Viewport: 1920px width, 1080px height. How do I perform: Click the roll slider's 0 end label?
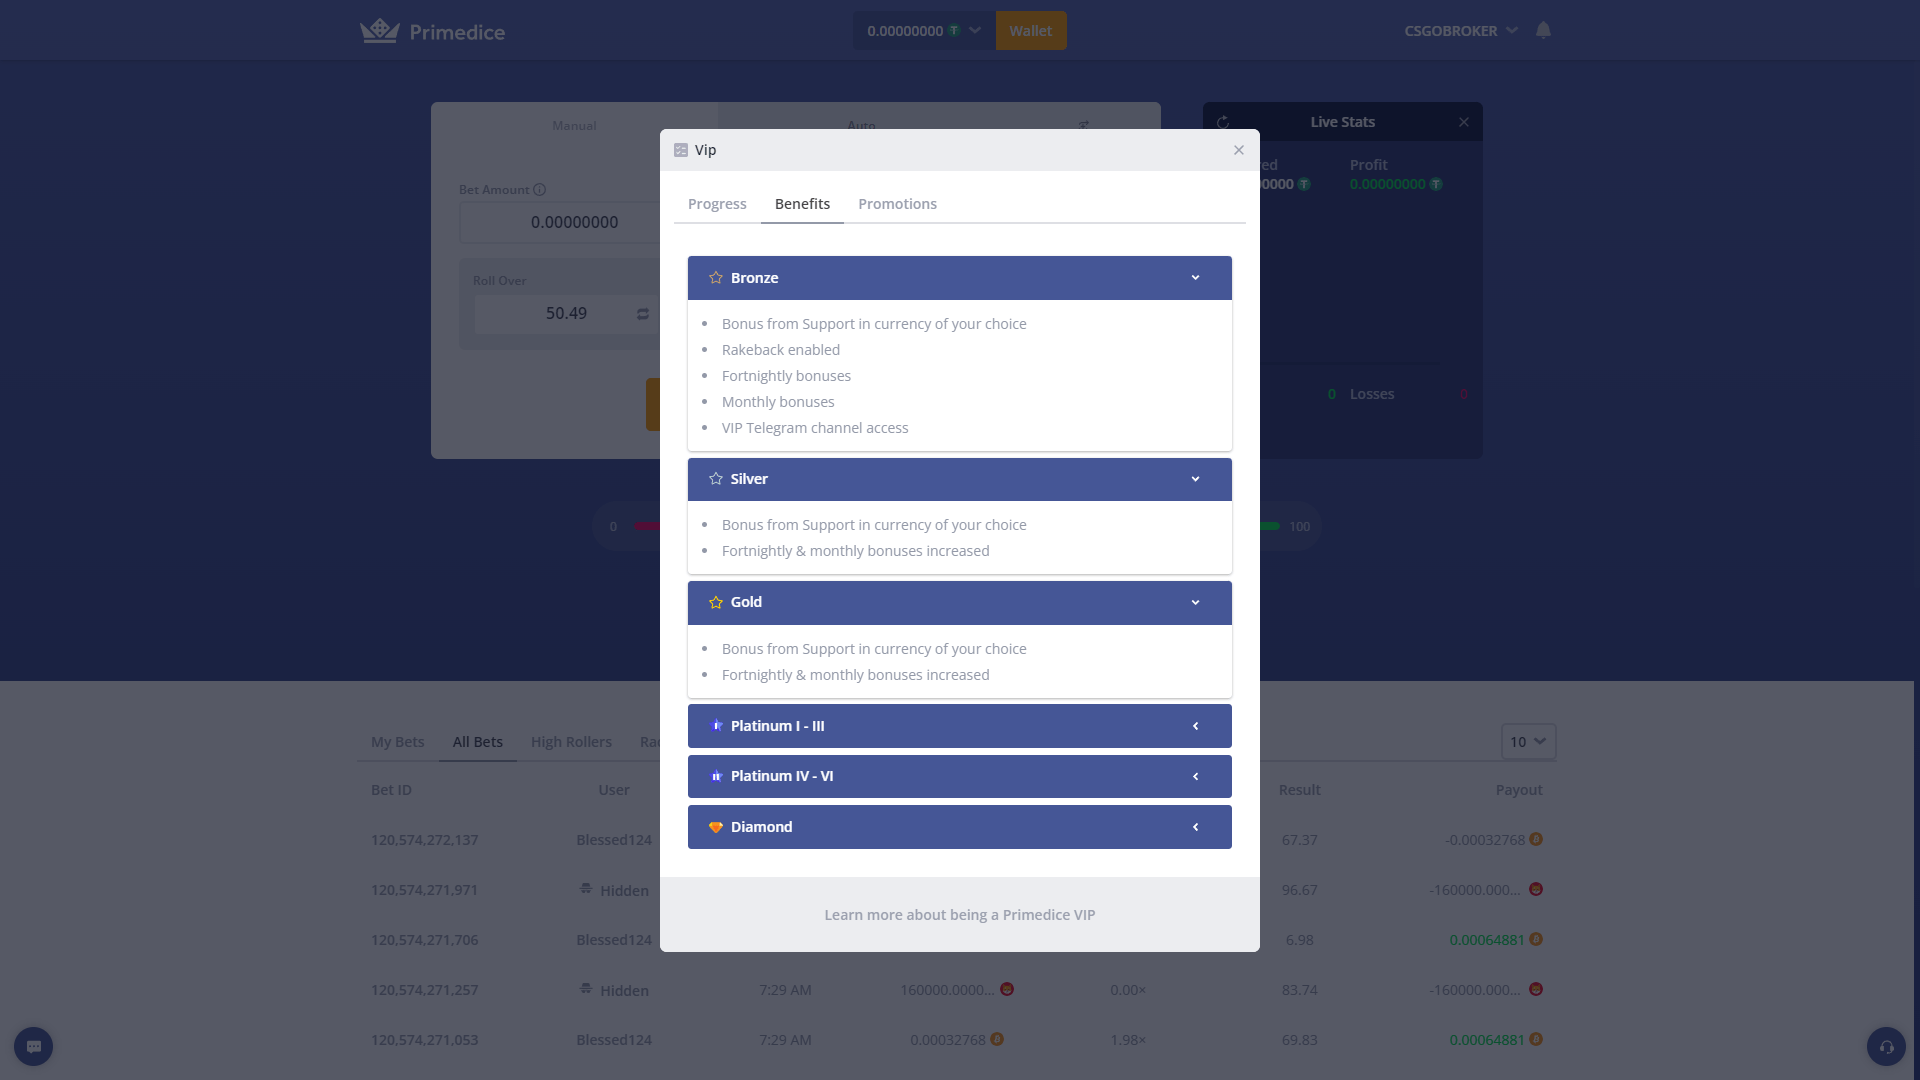tap(613, 527)
